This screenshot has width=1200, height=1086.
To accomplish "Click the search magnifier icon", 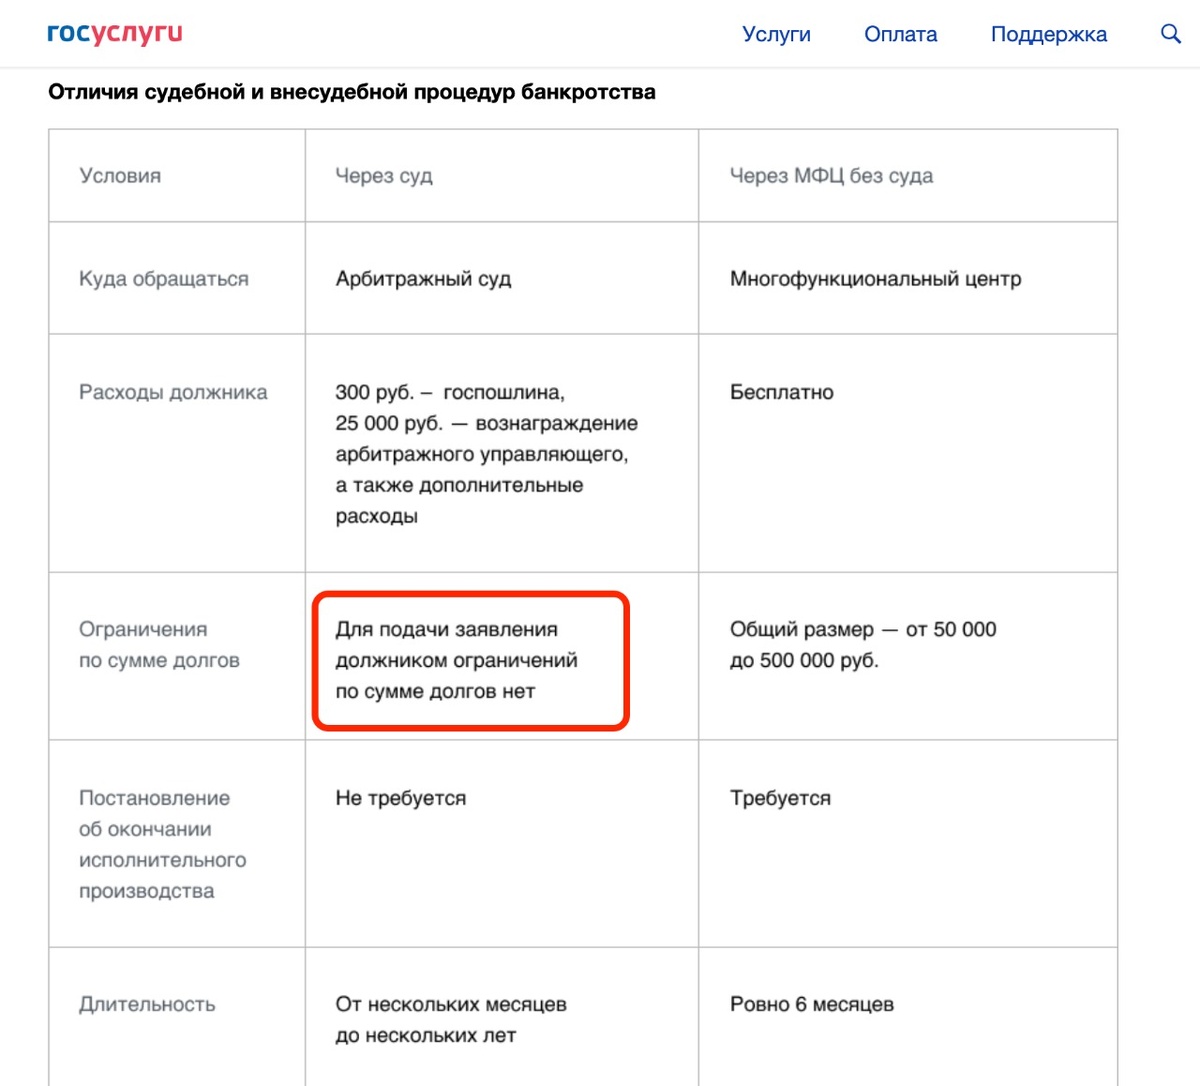I will pyautogui.click(x=1170, y=33).
